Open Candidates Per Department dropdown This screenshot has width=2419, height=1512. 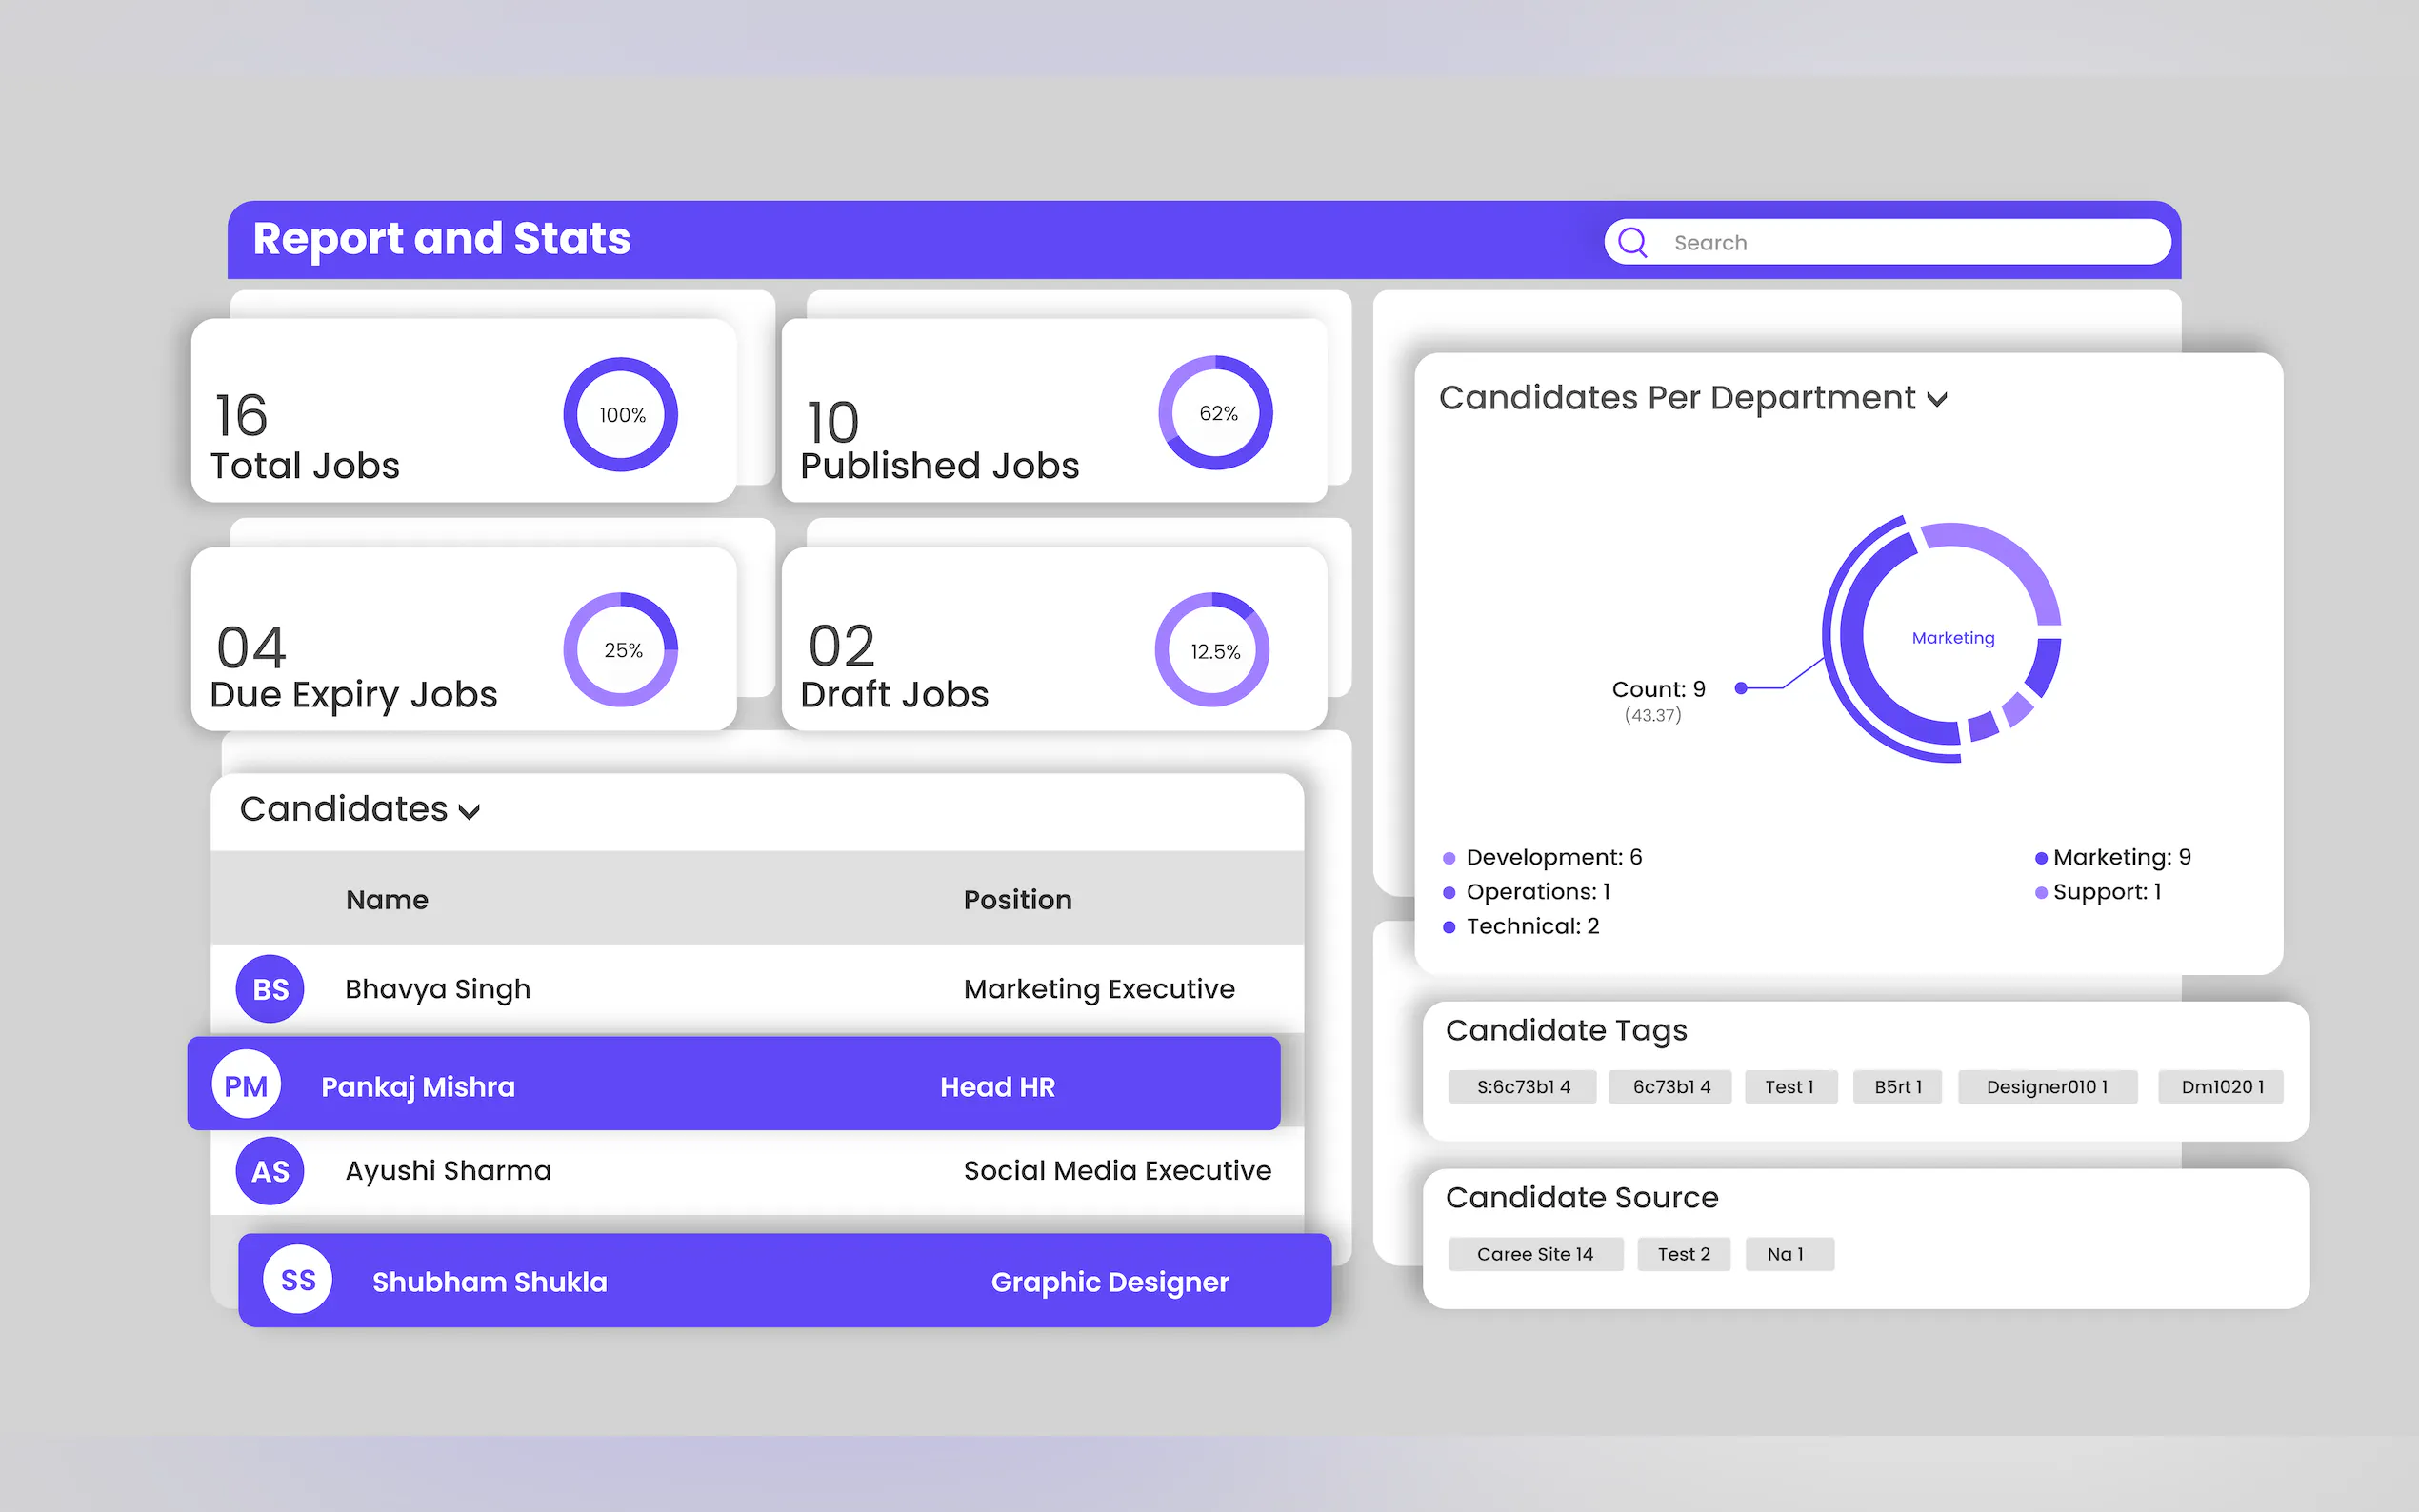[x=1937, y=400]
